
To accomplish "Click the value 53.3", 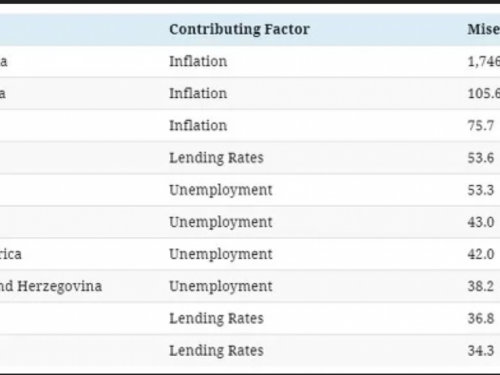I will [x=481, y=190].
